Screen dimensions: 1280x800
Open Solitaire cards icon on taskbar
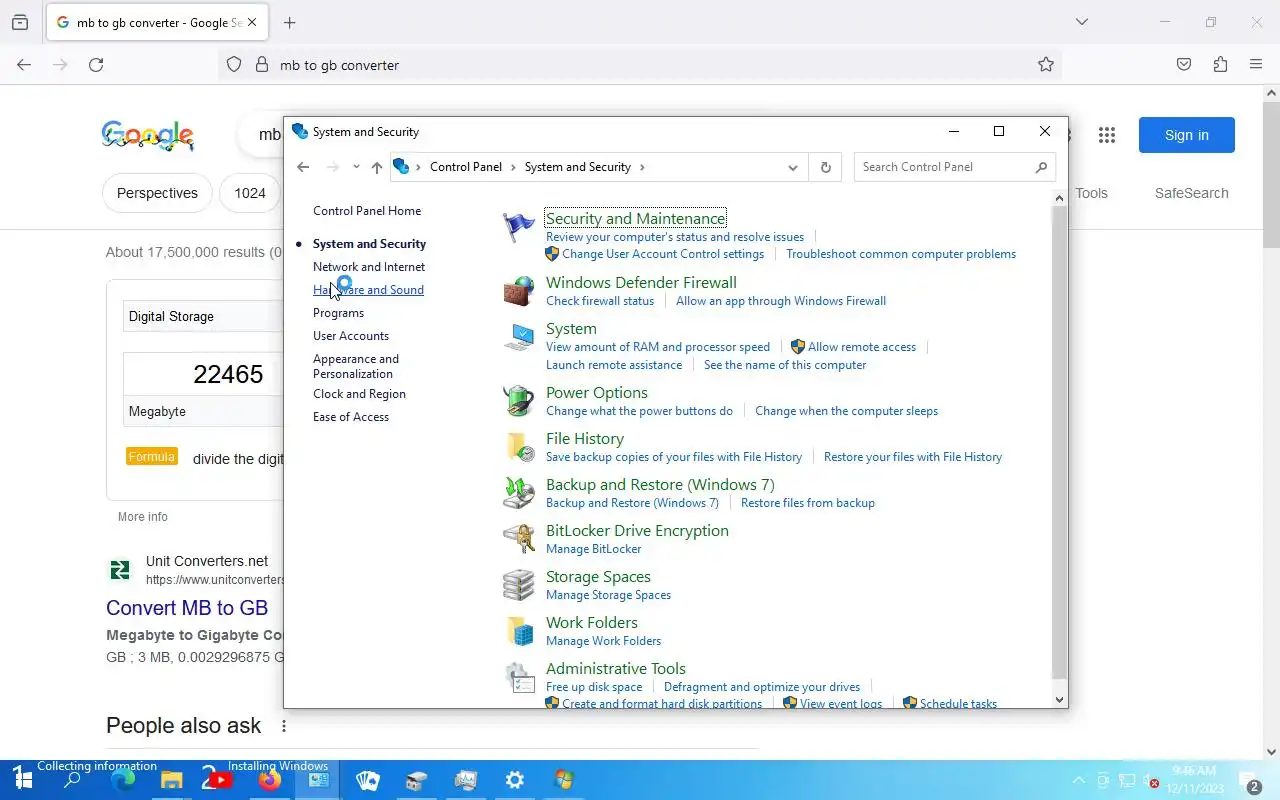tap(368, 780)
